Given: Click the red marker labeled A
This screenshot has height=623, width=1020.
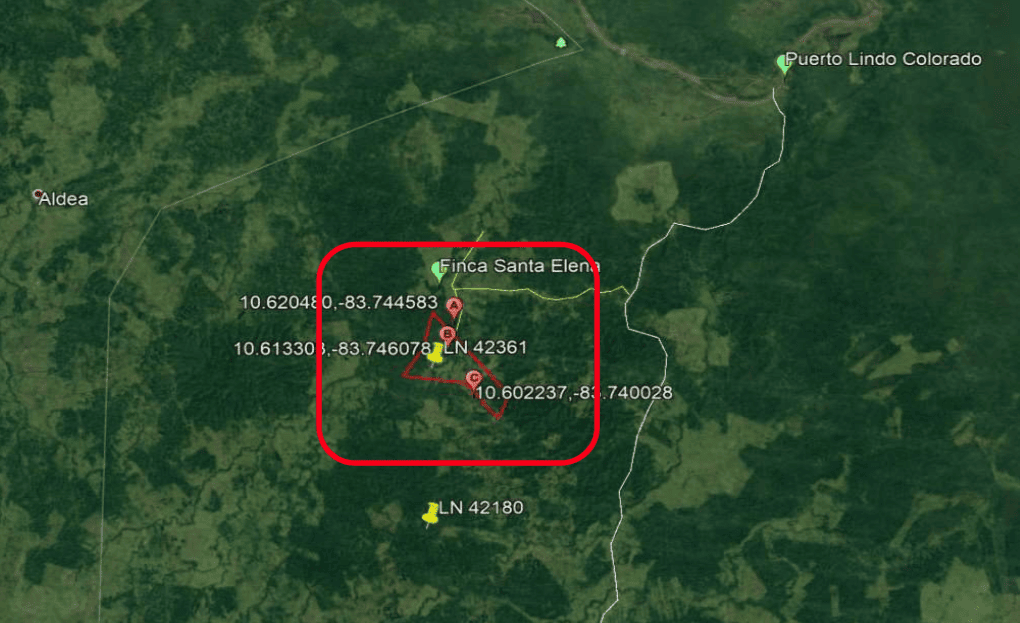Looking at the screenshot, I should pos(454,307).
